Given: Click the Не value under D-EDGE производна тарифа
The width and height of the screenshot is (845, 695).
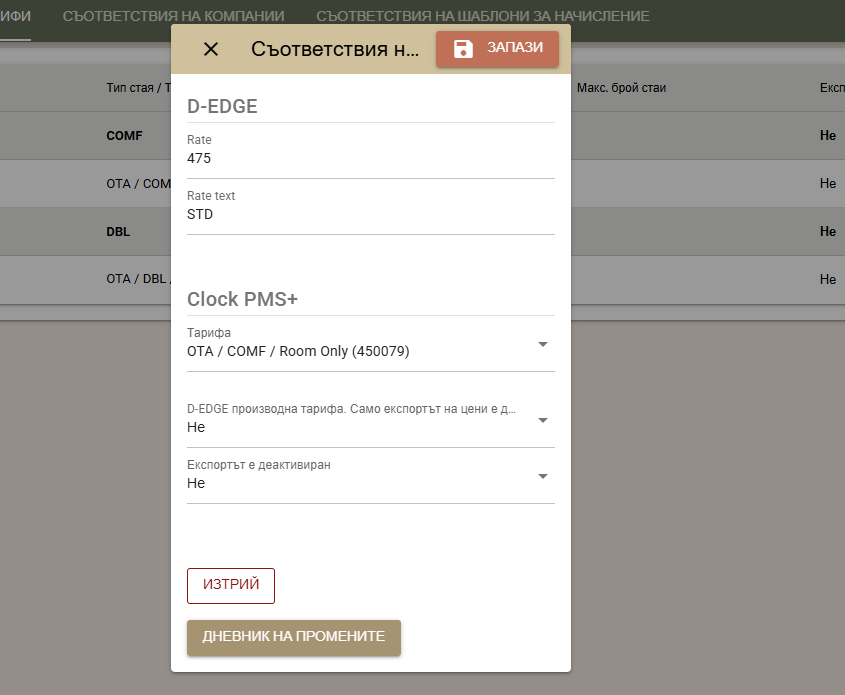Looking at the screenshot, I should 196,427.
